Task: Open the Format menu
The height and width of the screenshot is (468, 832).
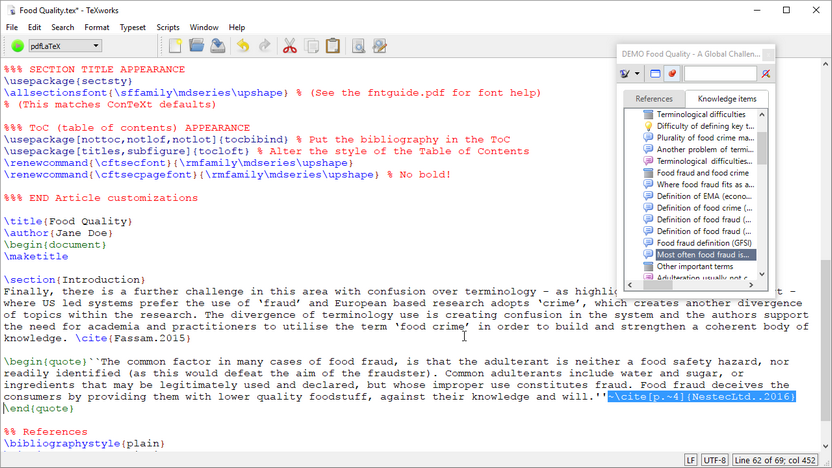Action: click(97, 27)
